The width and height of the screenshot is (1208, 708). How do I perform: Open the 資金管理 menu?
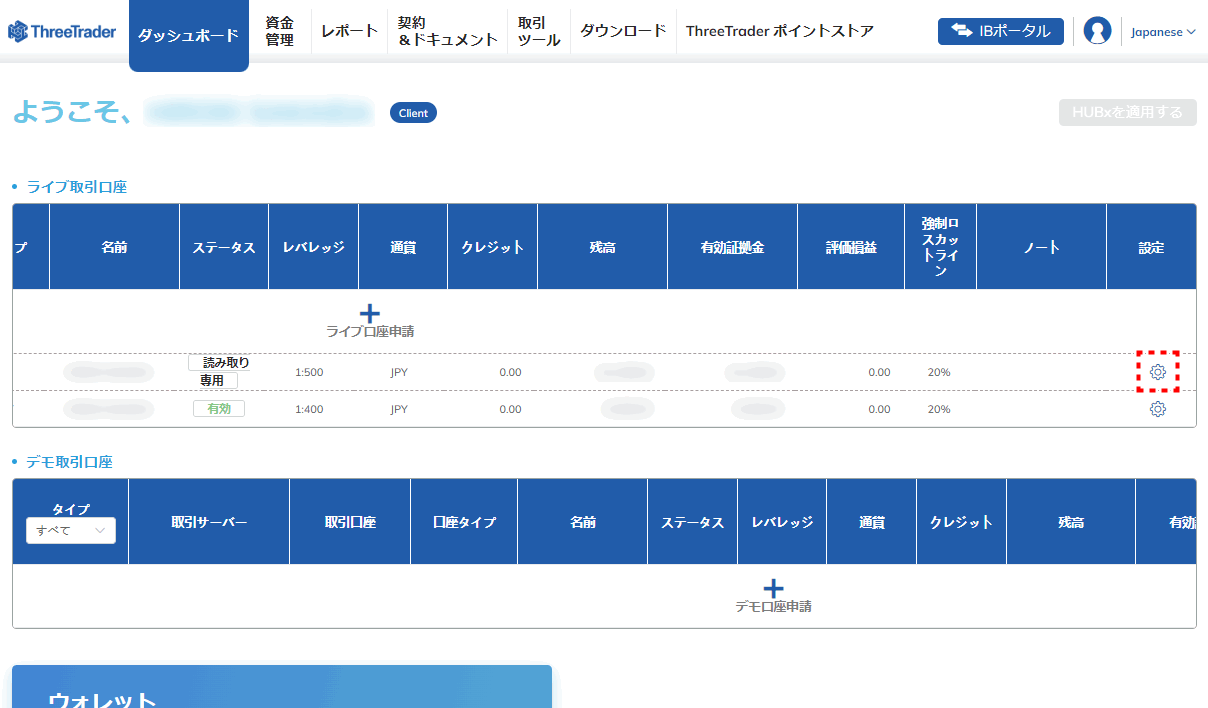[280, 31]
